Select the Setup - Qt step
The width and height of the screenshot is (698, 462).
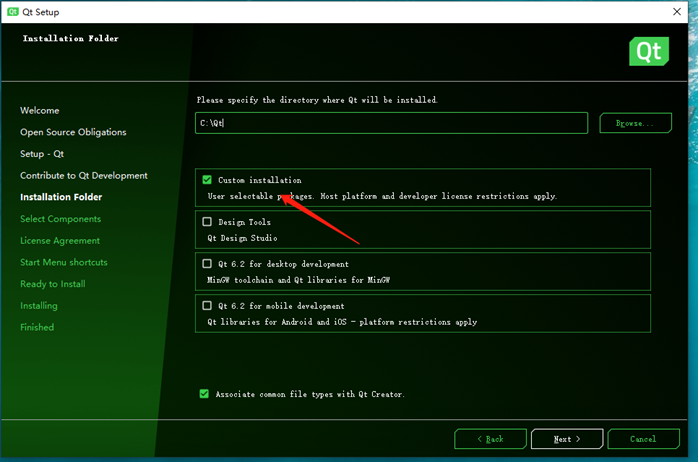[x=42, y=154]
